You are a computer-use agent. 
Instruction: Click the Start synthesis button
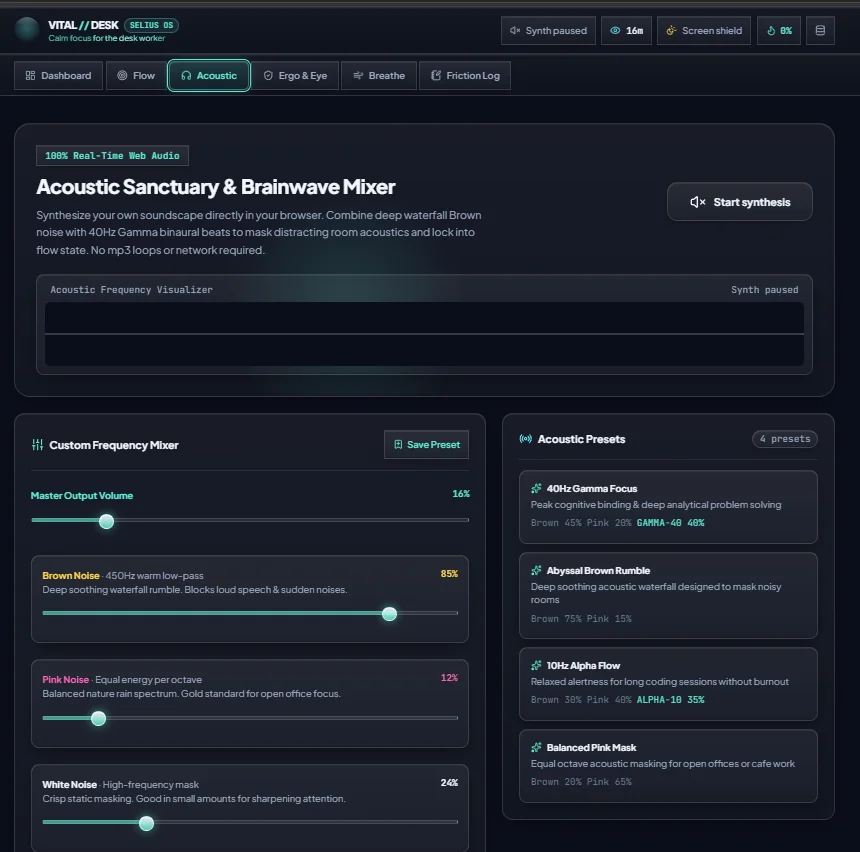click(739, 202)
